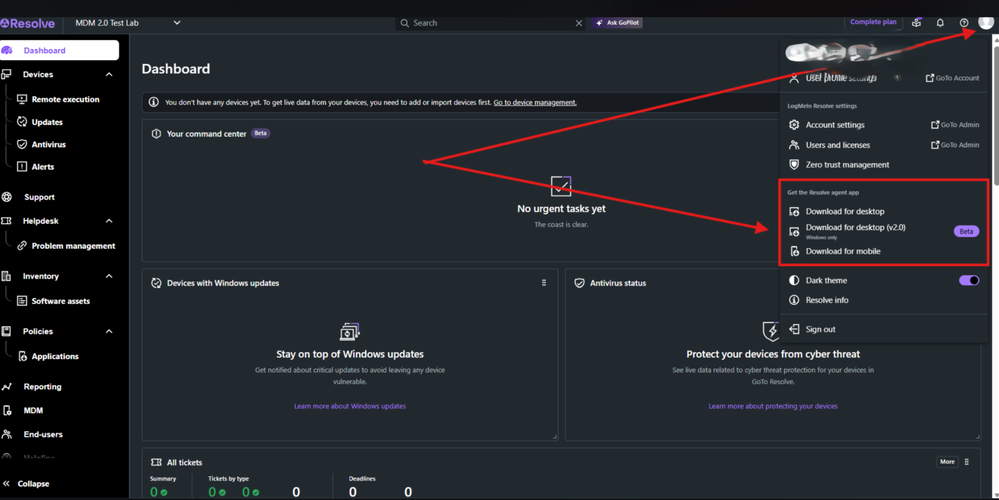Toggle the Dark theme switch
999x500 pixels.
click(968, 281)
